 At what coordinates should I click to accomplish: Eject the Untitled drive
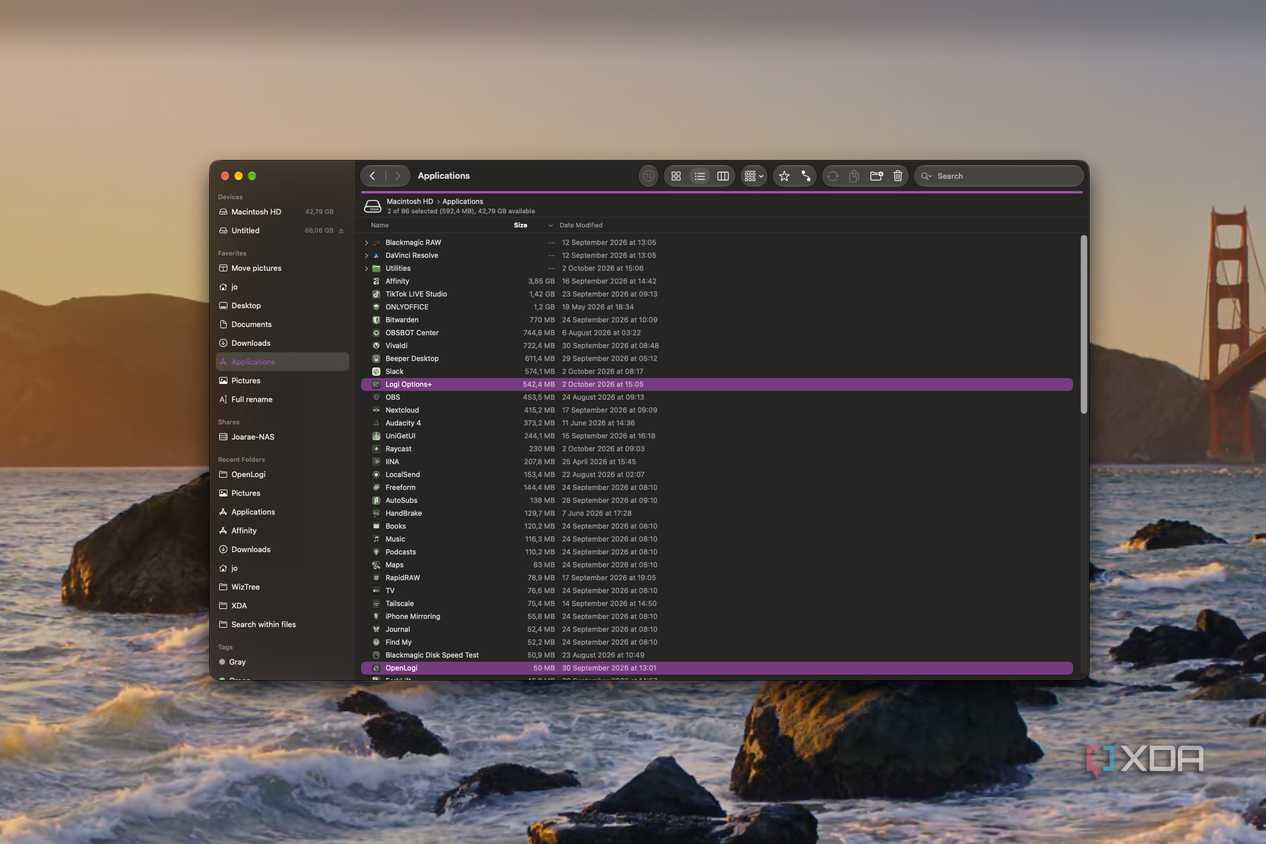pyautogui.click(x=341, y=231)
